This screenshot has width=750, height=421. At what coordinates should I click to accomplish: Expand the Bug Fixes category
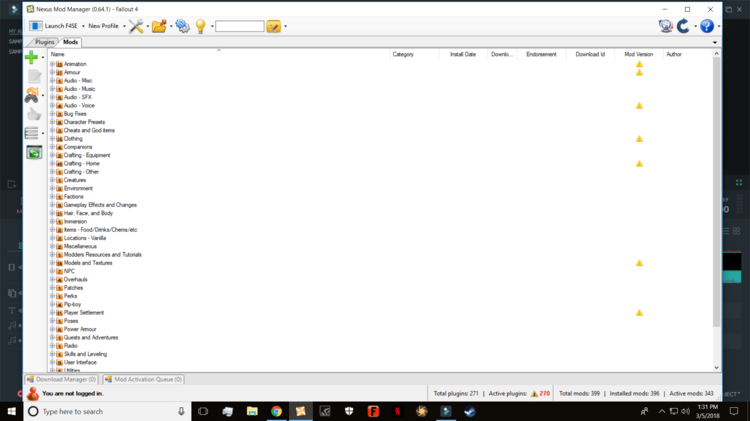[53, 114]
